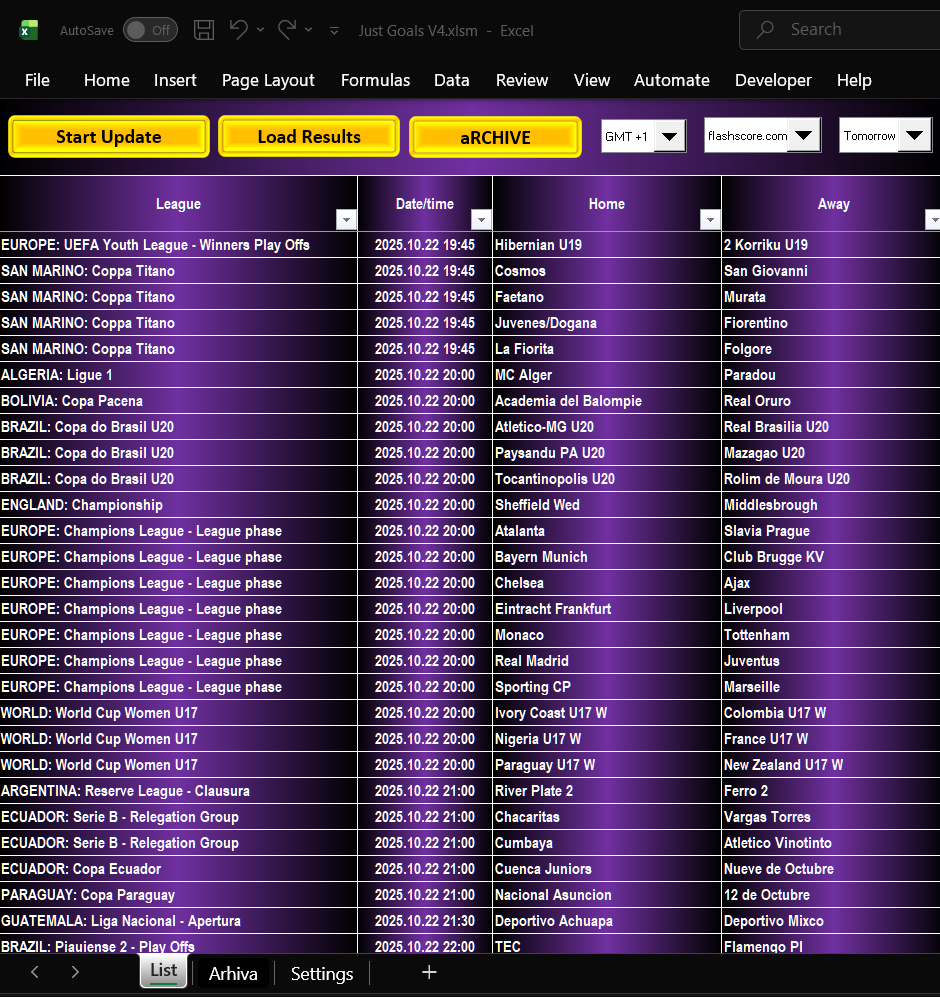
Task: Click the Save floppy disk icon
Action: [x=204, y=30]
